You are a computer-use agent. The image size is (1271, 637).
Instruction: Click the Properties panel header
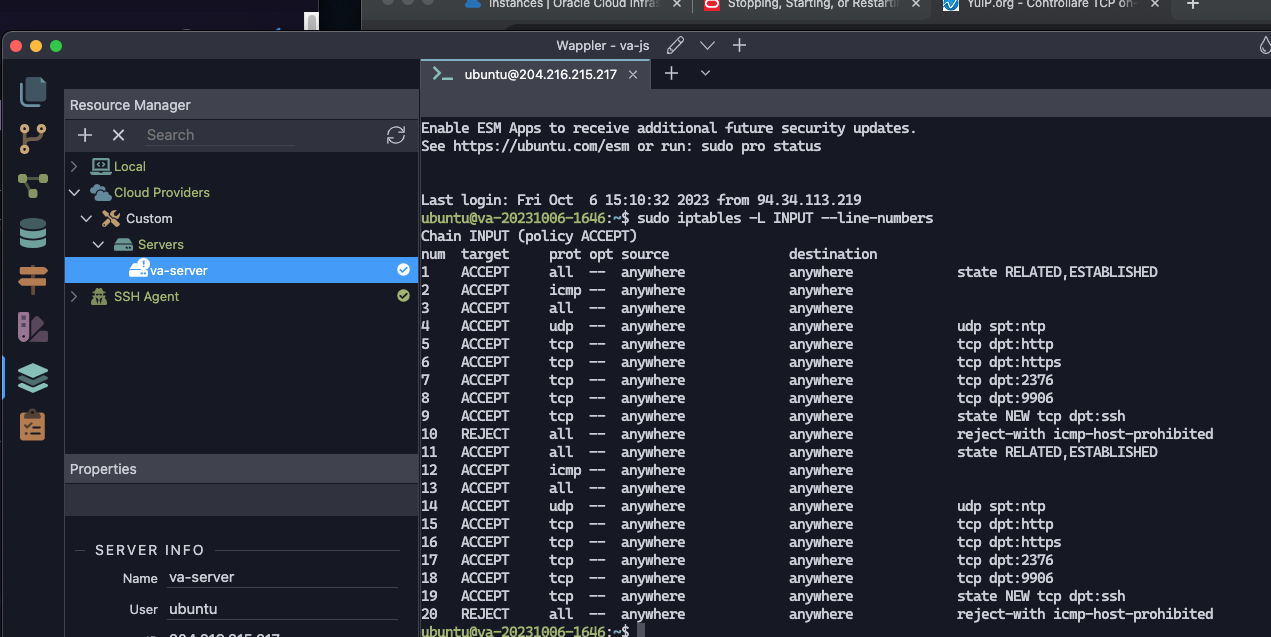tap(241, 469)
